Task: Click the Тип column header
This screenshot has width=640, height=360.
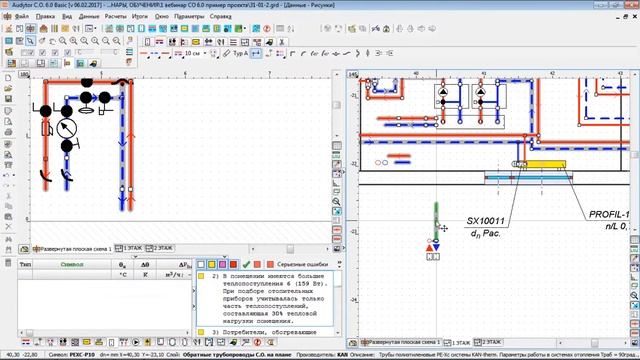Action: coord(25,264)
